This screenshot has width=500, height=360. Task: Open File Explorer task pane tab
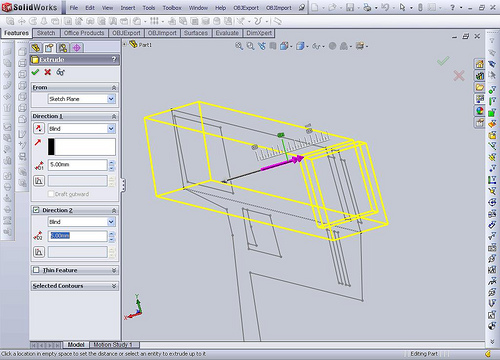pos(480,87)
